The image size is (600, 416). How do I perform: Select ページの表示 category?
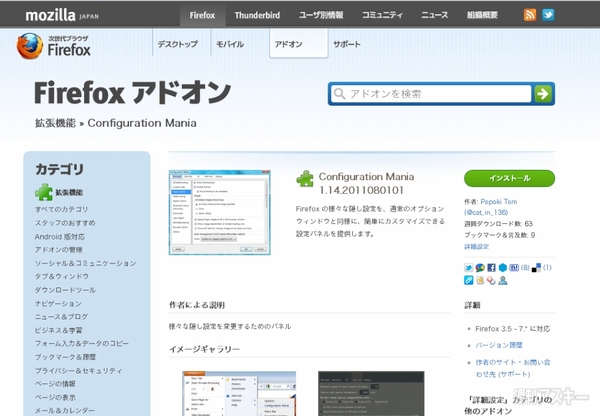[x=55, y=397]
